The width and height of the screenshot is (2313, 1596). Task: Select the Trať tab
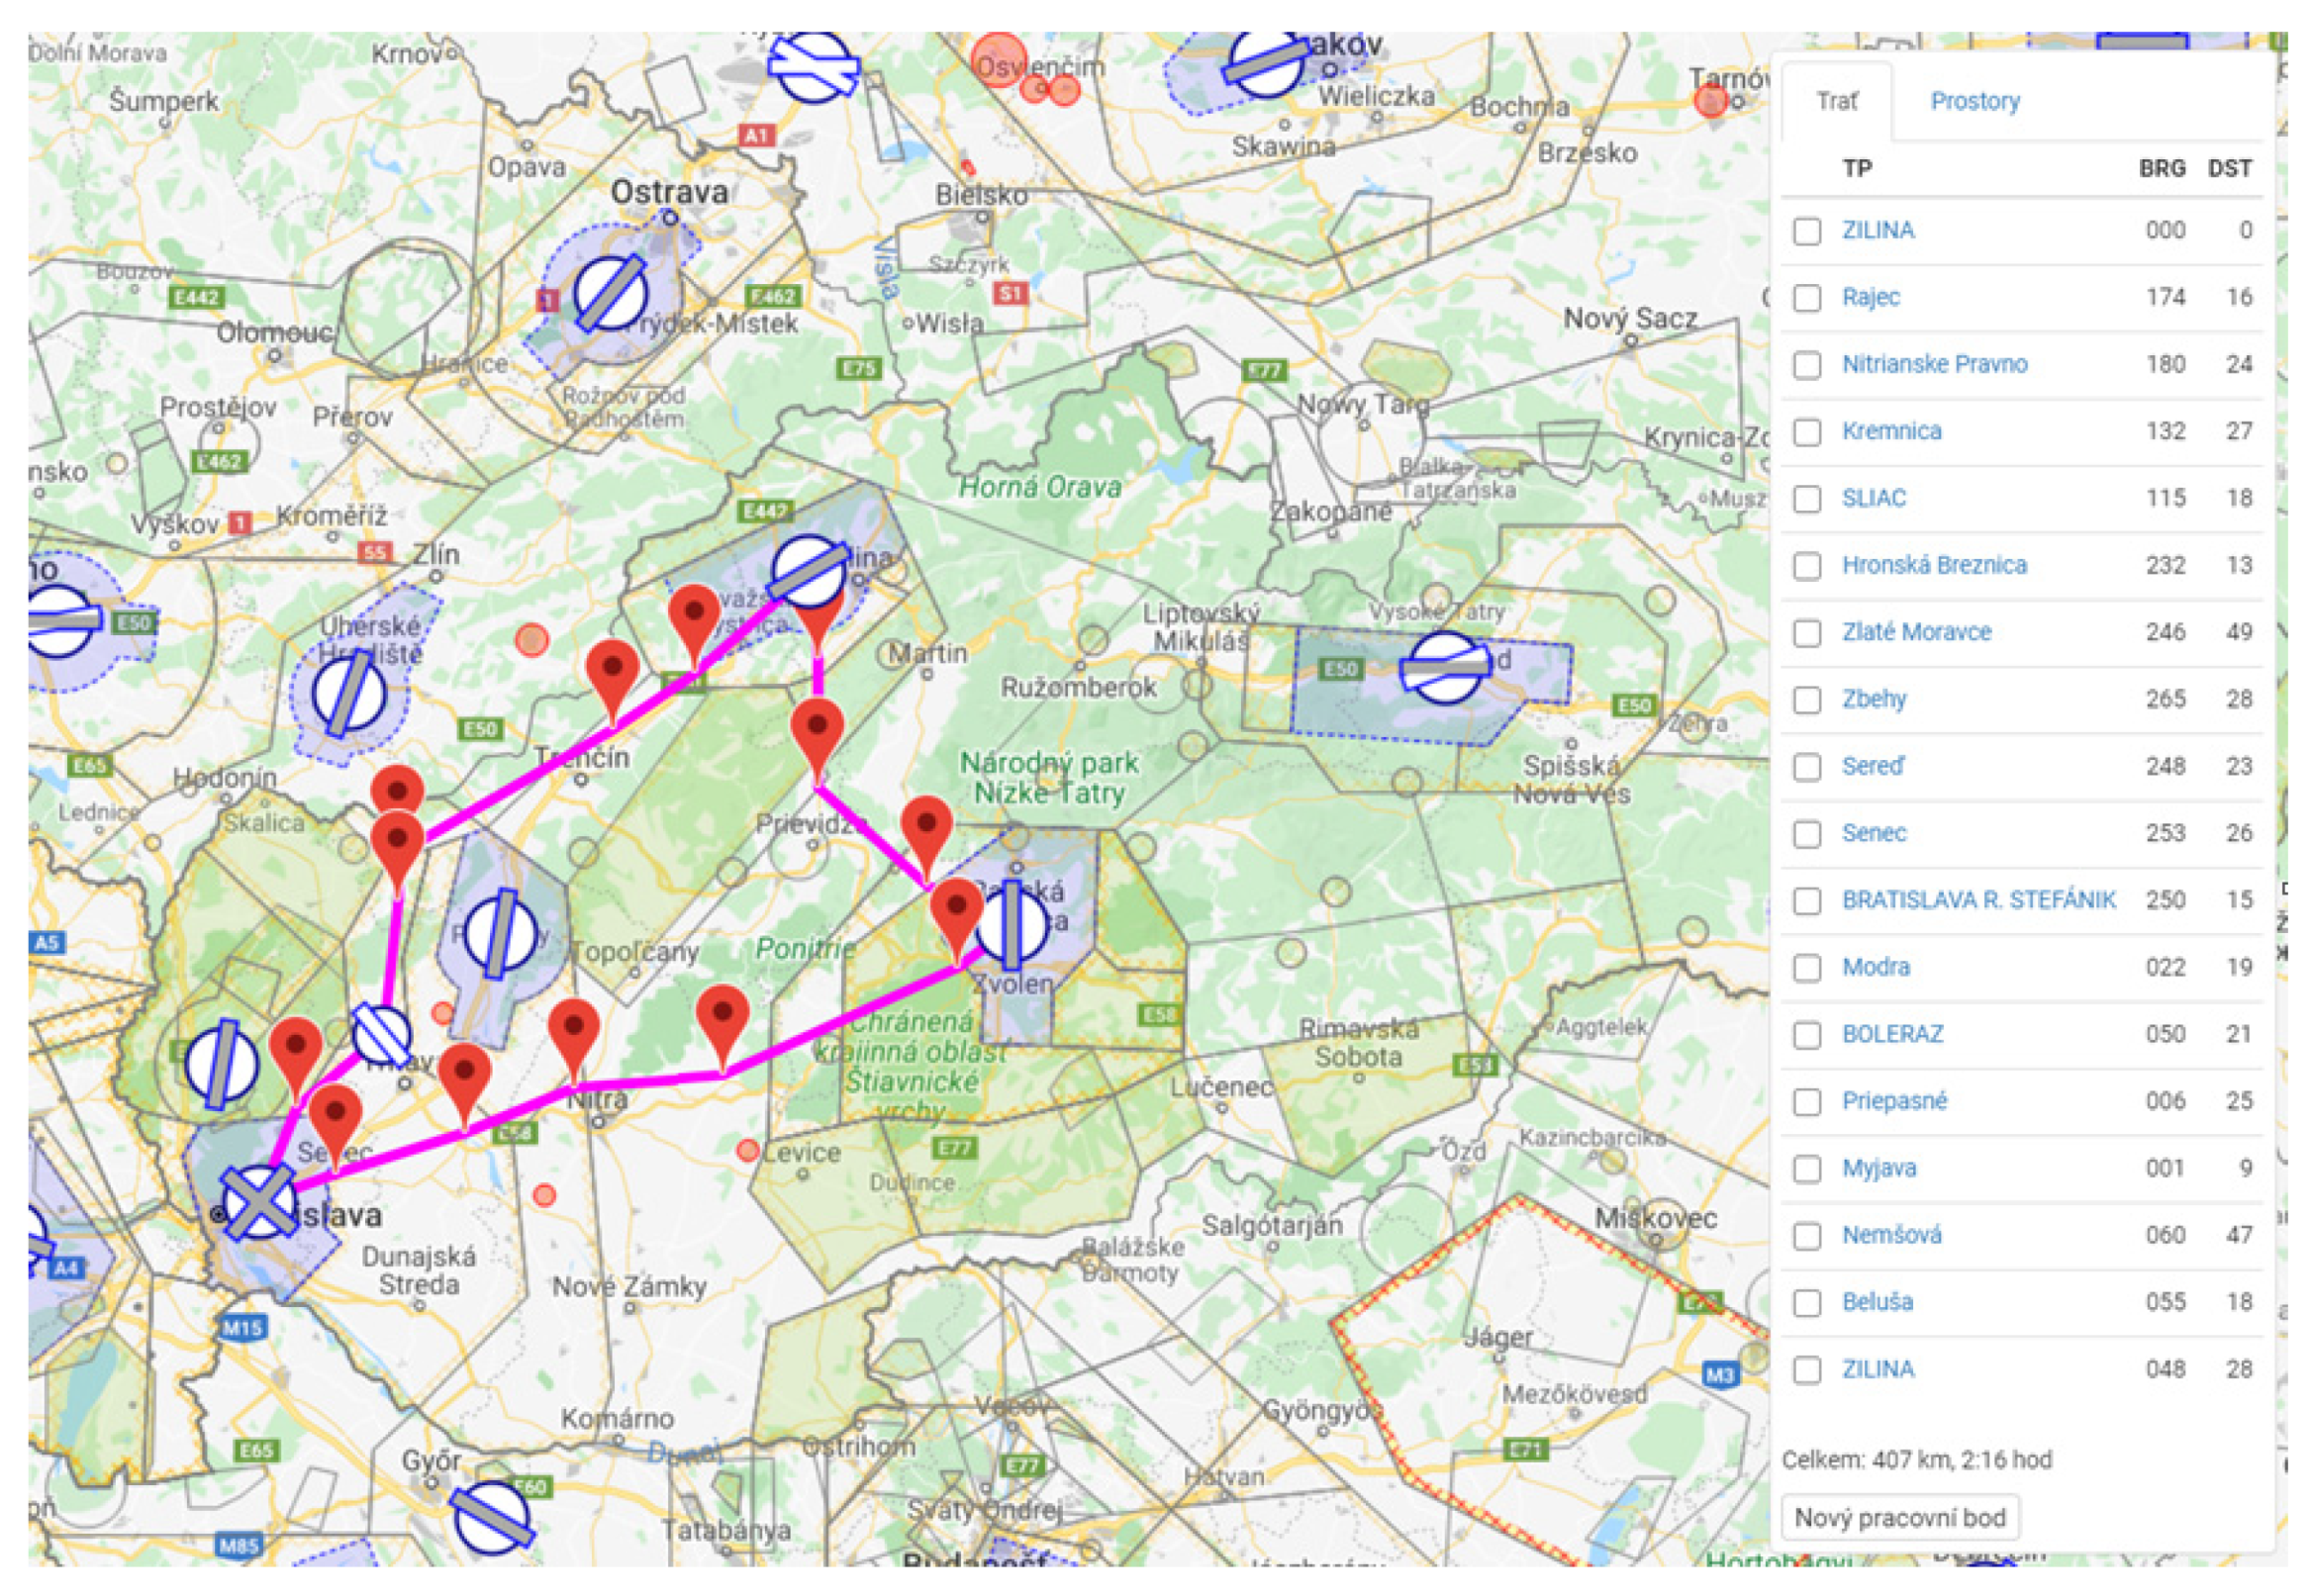(x=1837, y=101)
